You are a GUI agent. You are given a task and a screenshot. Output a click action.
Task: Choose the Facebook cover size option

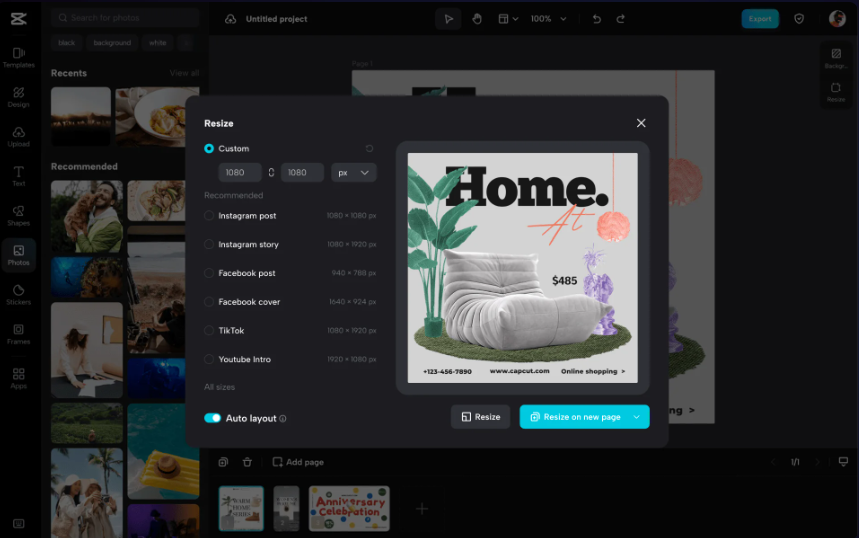click(x=209, y=302)
